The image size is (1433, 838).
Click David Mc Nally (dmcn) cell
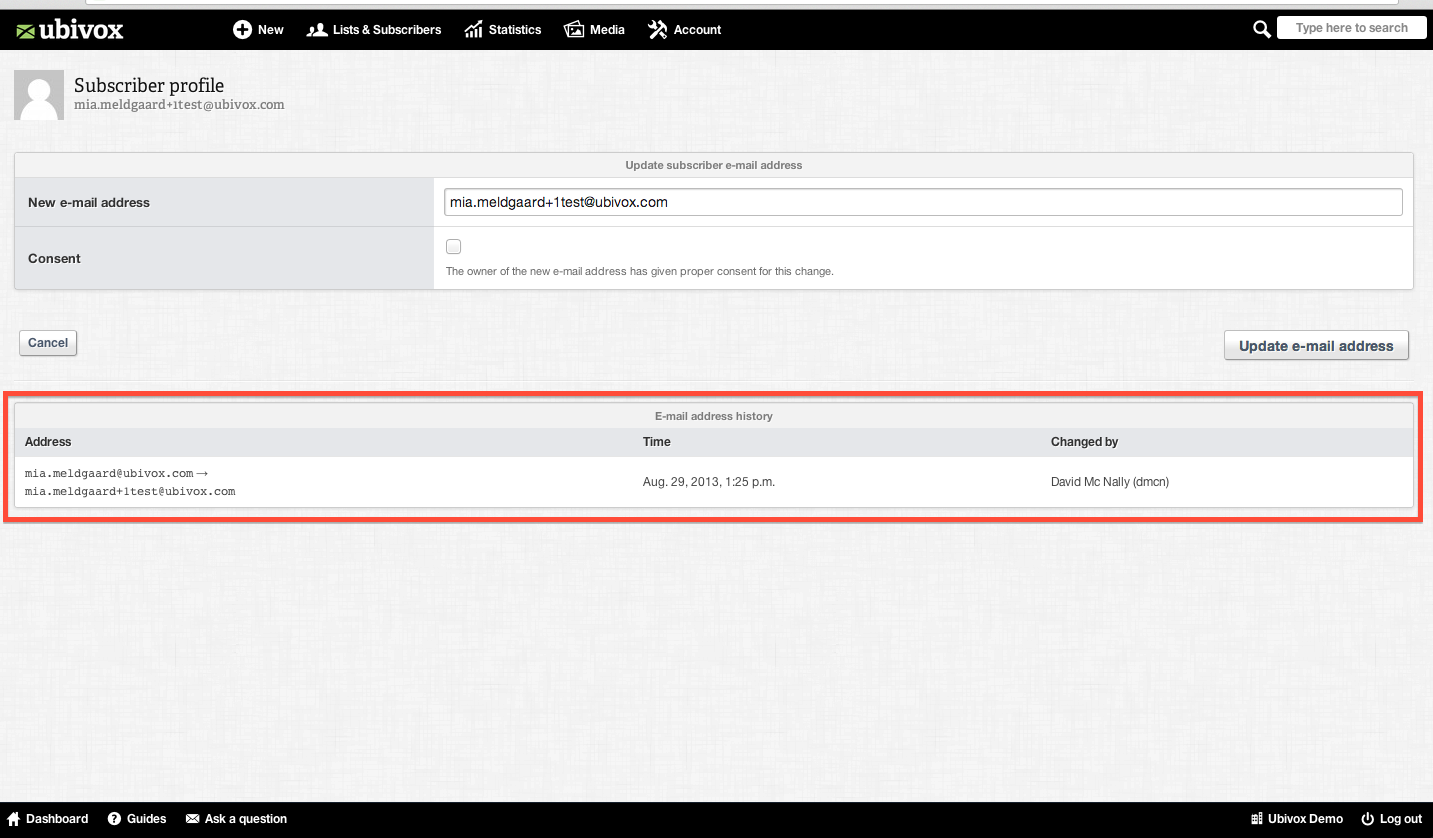1110,482
